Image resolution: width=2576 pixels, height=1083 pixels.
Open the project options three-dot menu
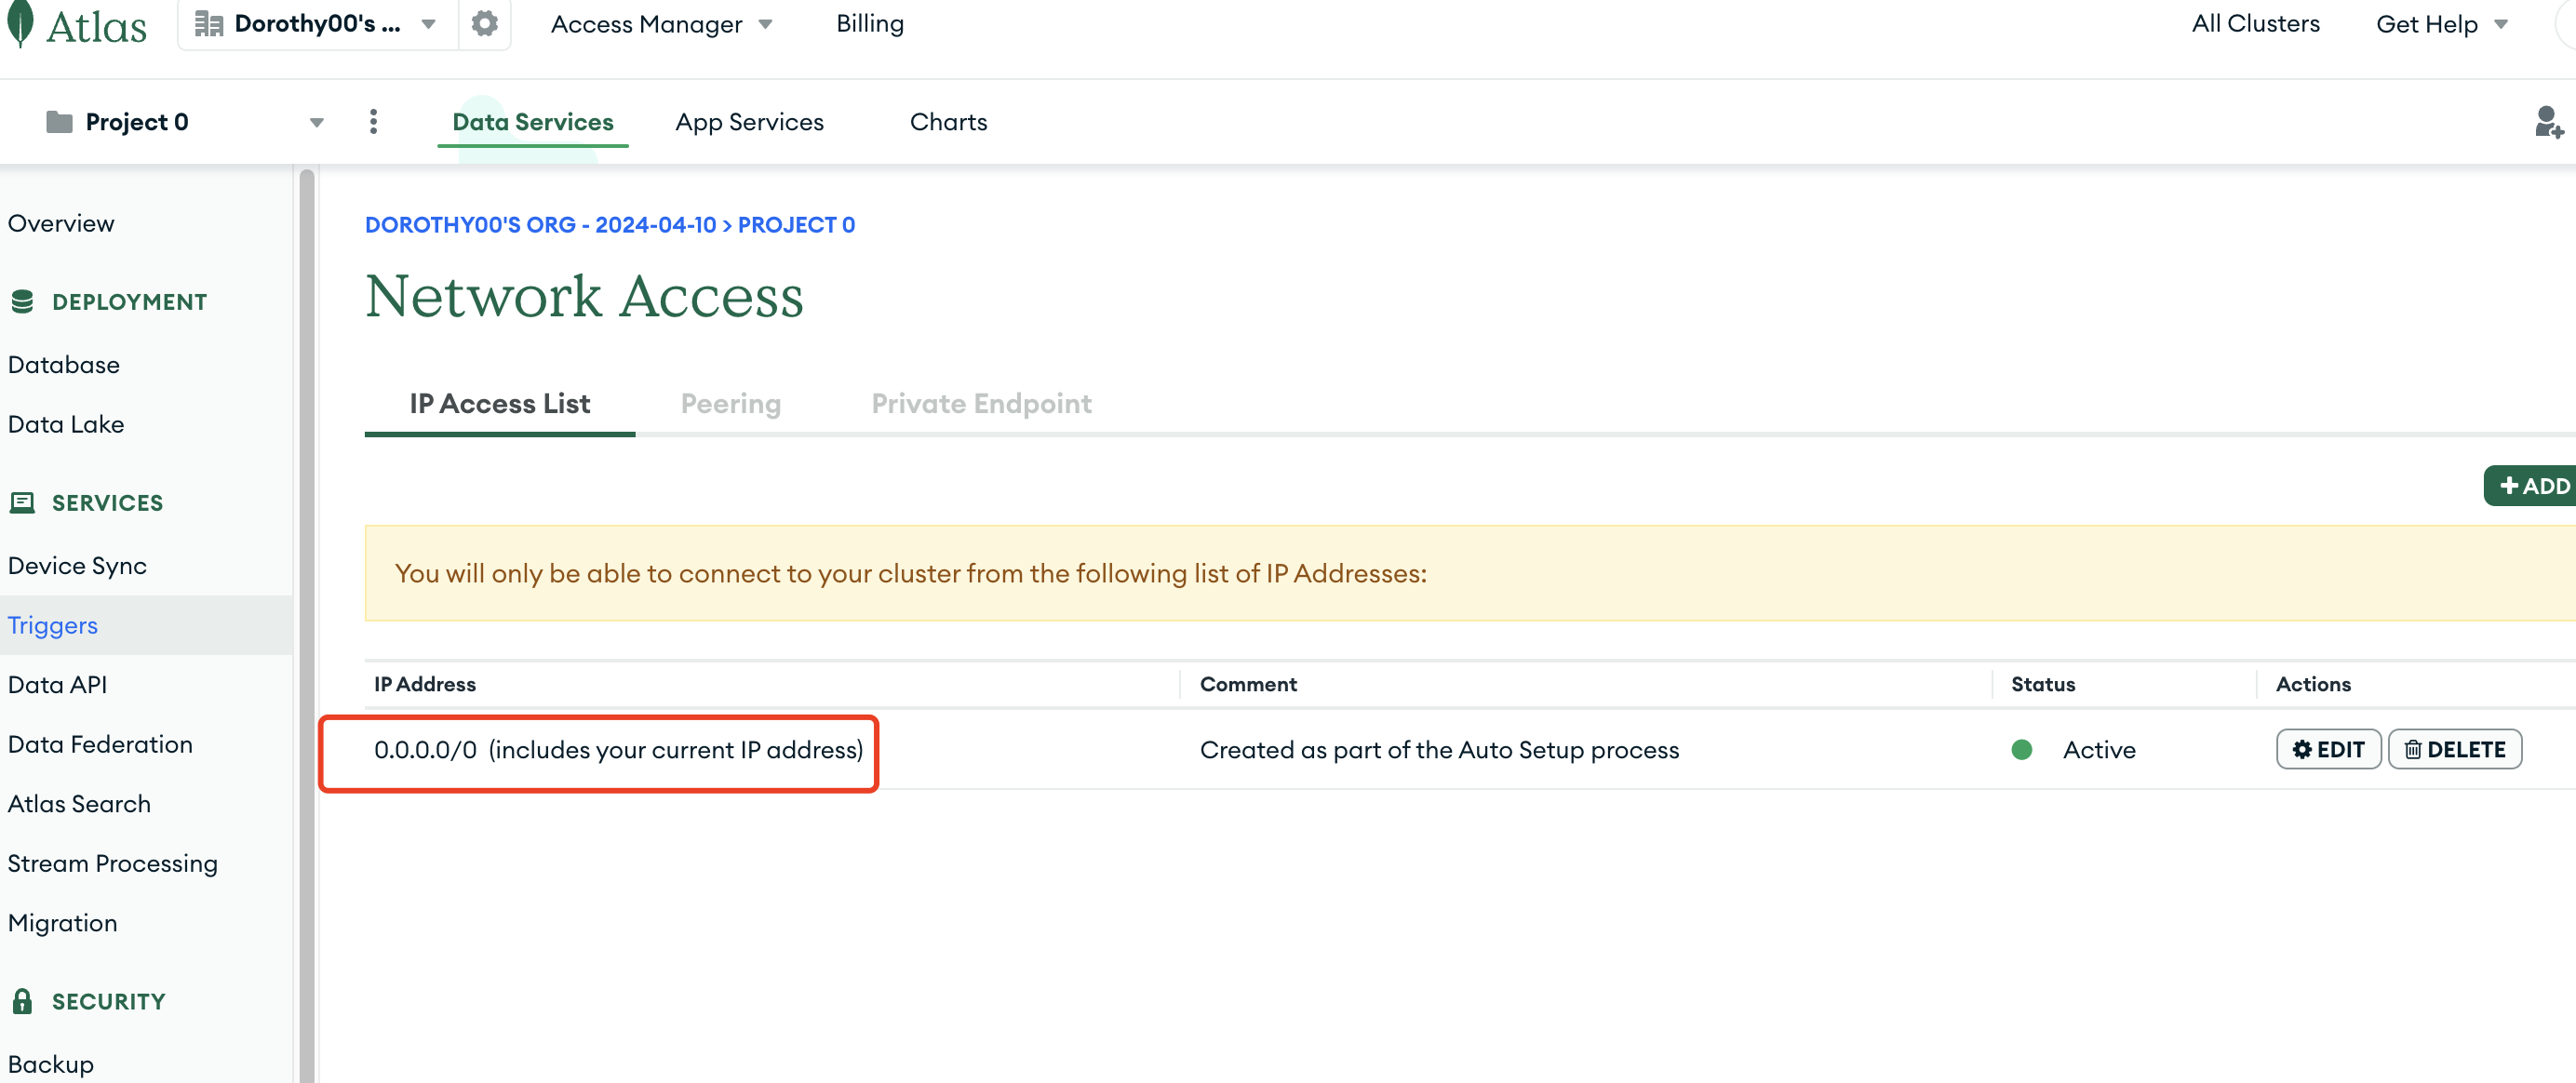click(x=373, y=122)
